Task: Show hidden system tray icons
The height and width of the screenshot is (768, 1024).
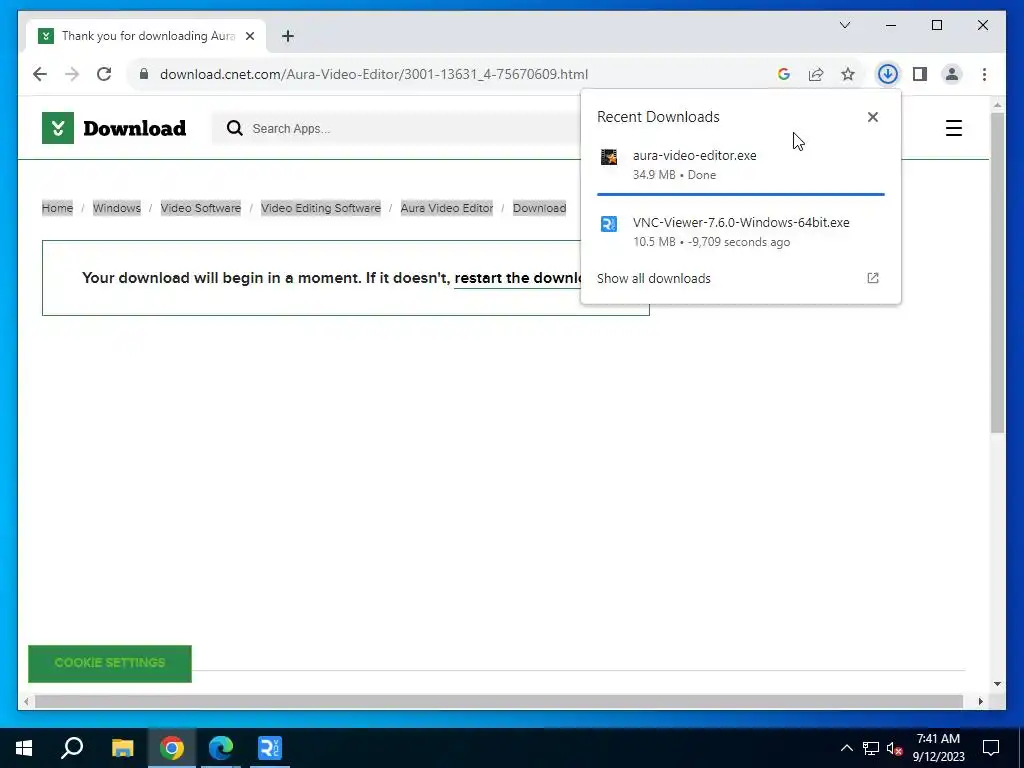Action: (846, 748)
